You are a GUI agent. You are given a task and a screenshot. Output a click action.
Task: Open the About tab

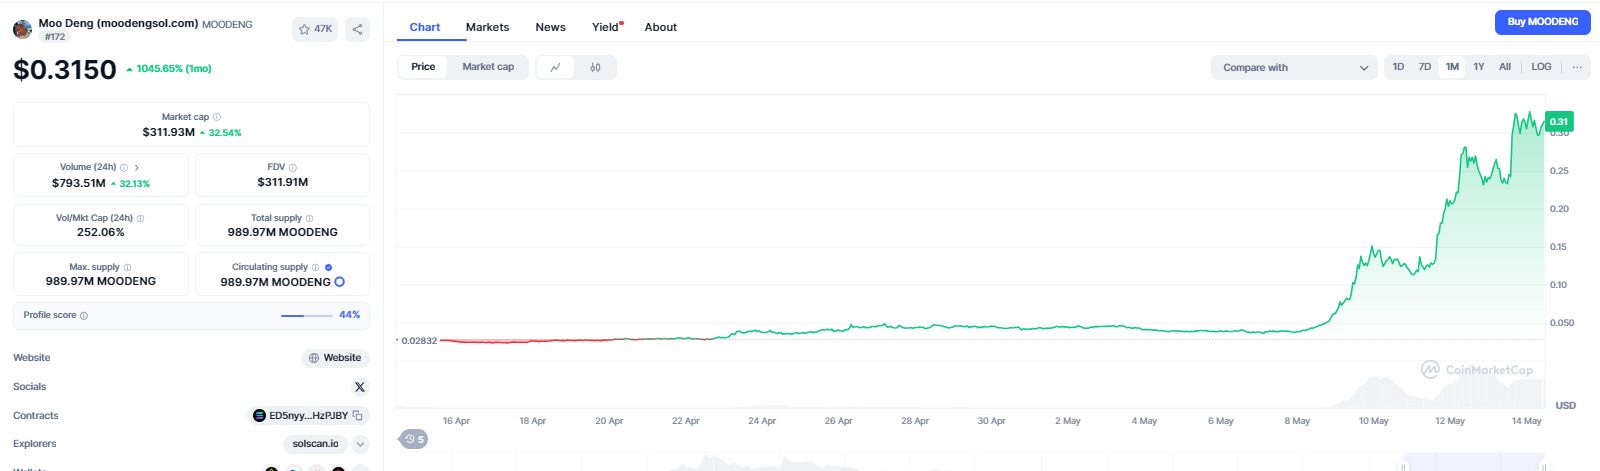[x=660, y=27]
